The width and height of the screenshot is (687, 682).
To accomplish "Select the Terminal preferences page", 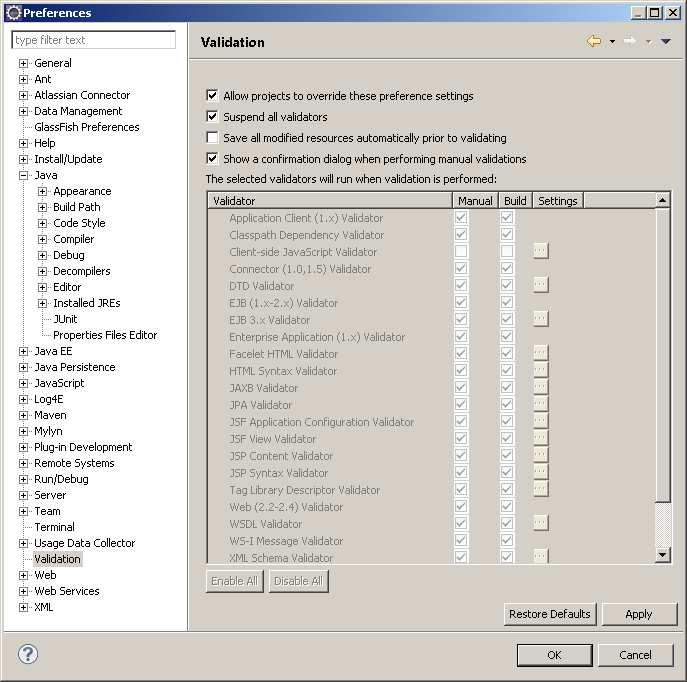I will pyautogui.click(x=54, y=527).
